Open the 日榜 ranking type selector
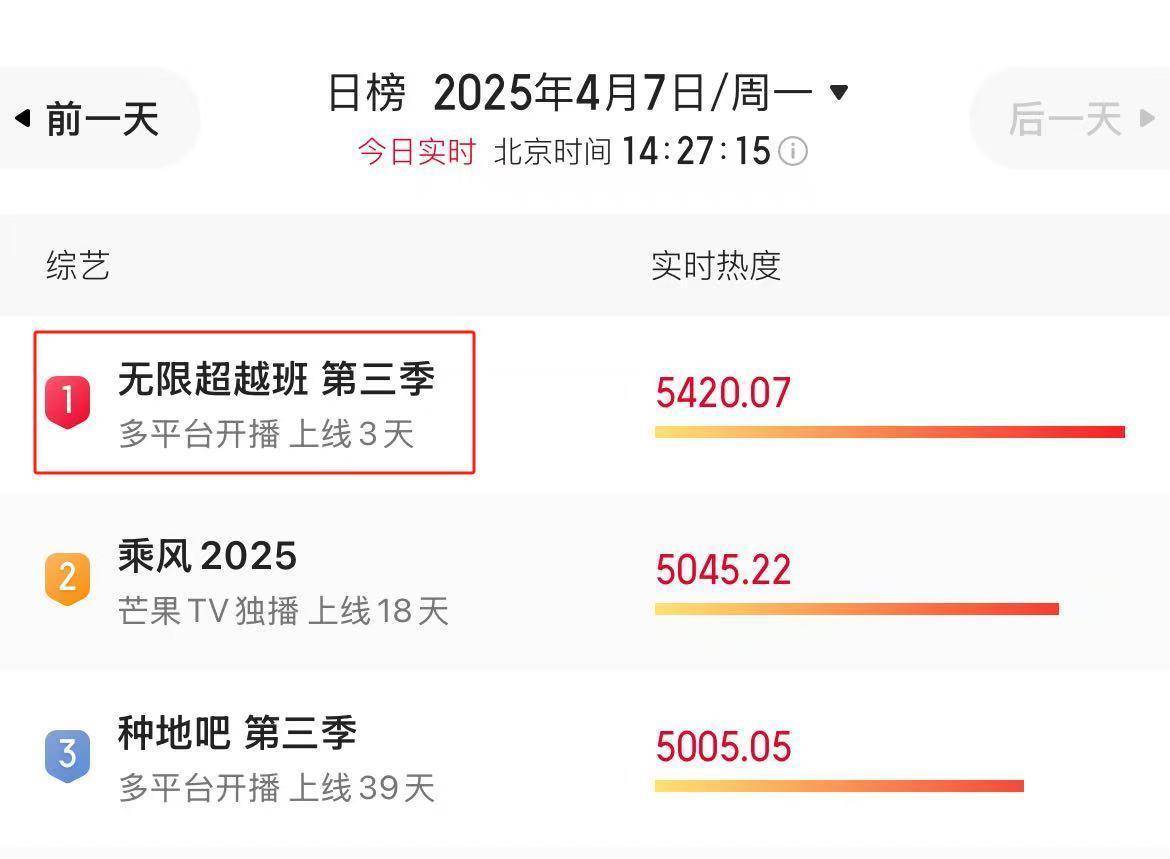Viewport: 1170px width, 859px height. (x=367, y=94)
